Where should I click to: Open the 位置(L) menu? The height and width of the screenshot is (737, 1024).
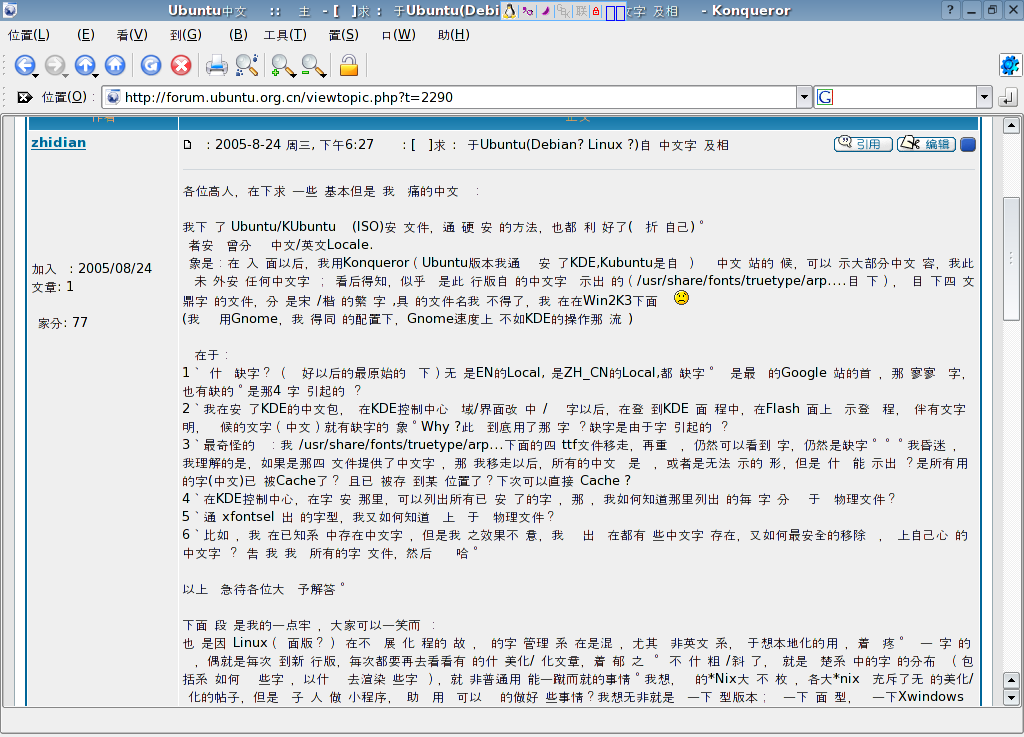point(29,35)
